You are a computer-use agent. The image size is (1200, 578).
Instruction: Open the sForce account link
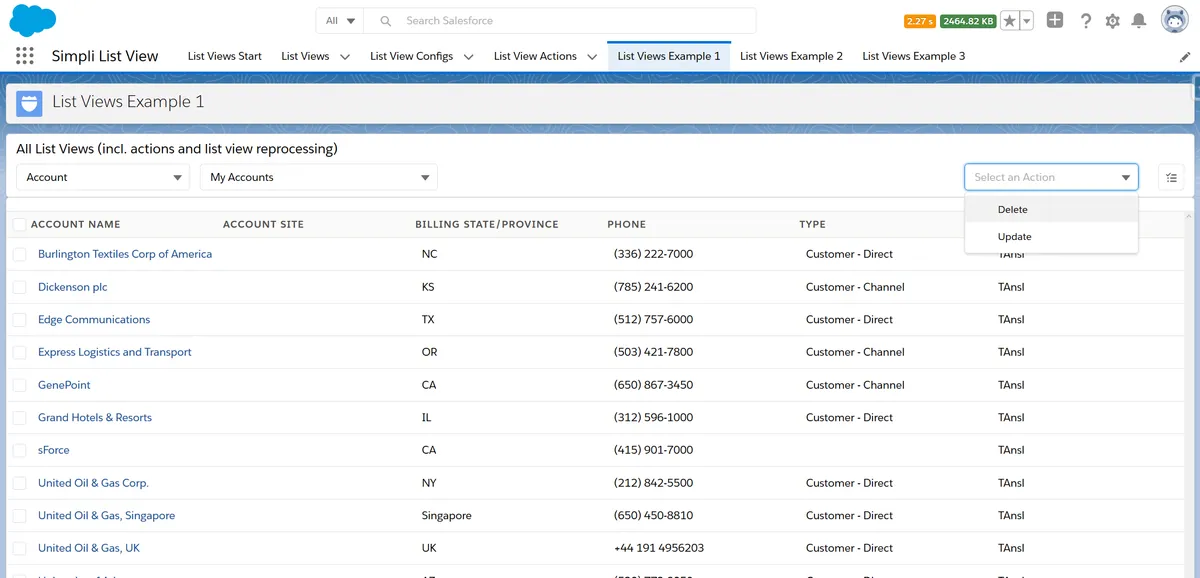(54, 450)
